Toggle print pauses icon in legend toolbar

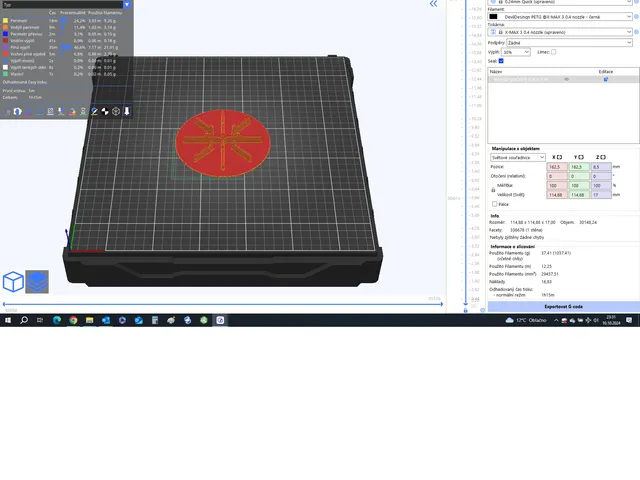click(x=83, y=111)
